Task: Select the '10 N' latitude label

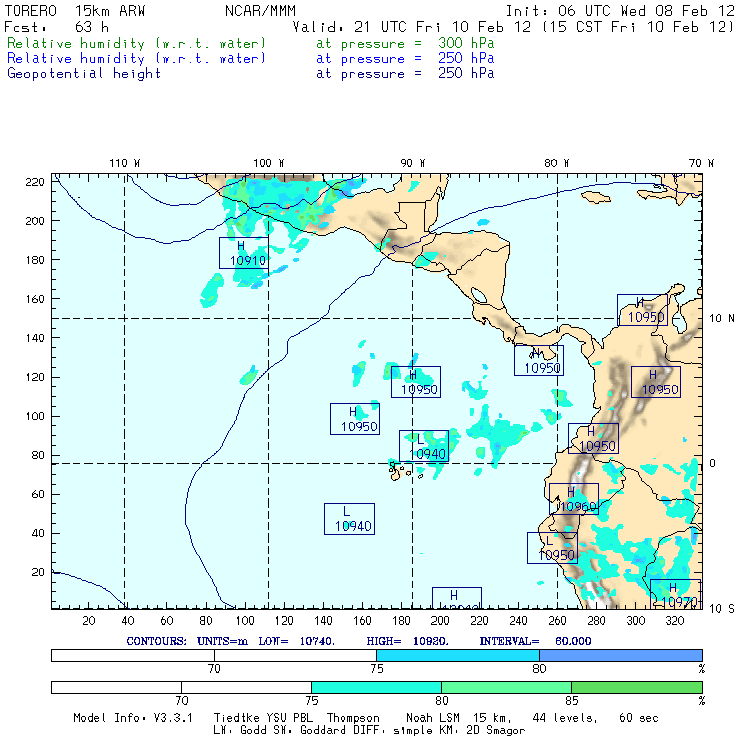Action: [722, 319]
